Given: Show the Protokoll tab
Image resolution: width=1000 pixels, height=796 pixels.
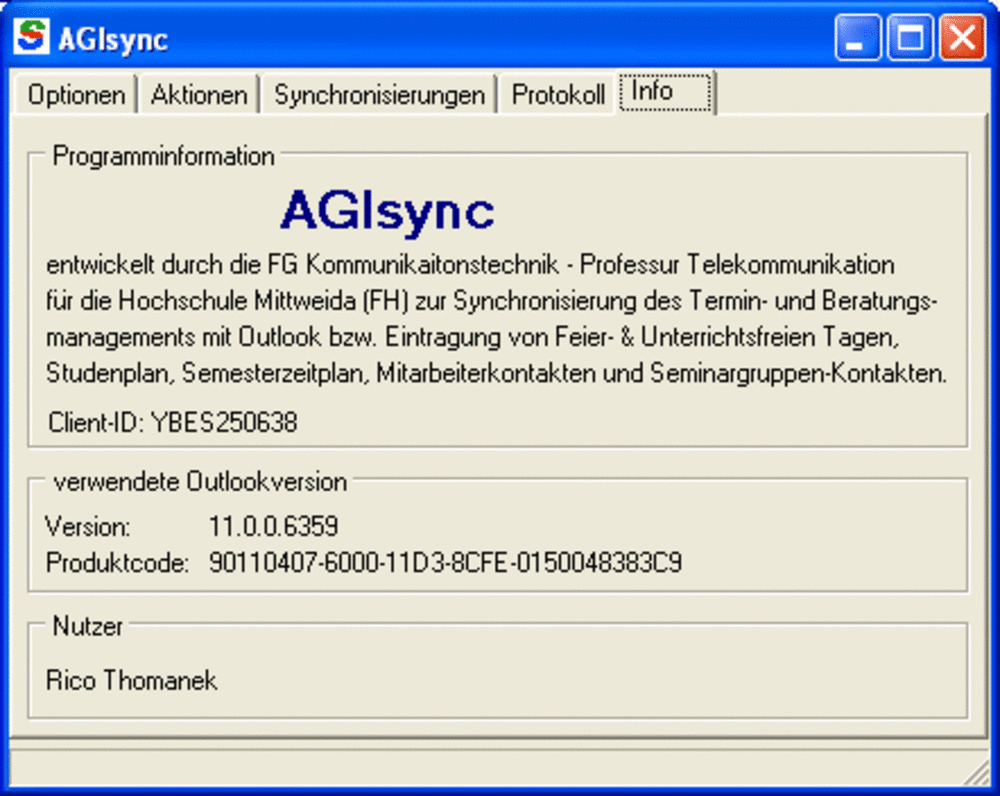Looking at the screenshot, I should point(558,95).
